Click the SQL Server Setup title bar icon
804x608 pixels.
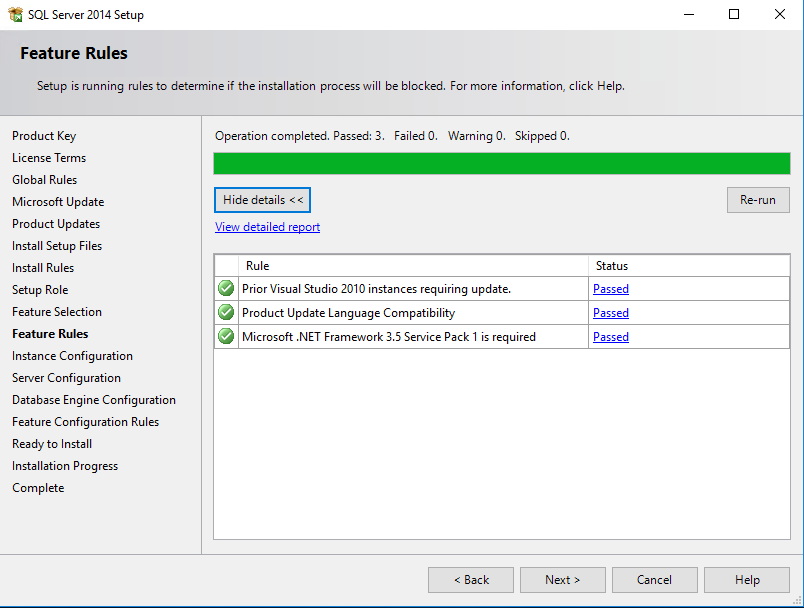click(x=15, y=14)
